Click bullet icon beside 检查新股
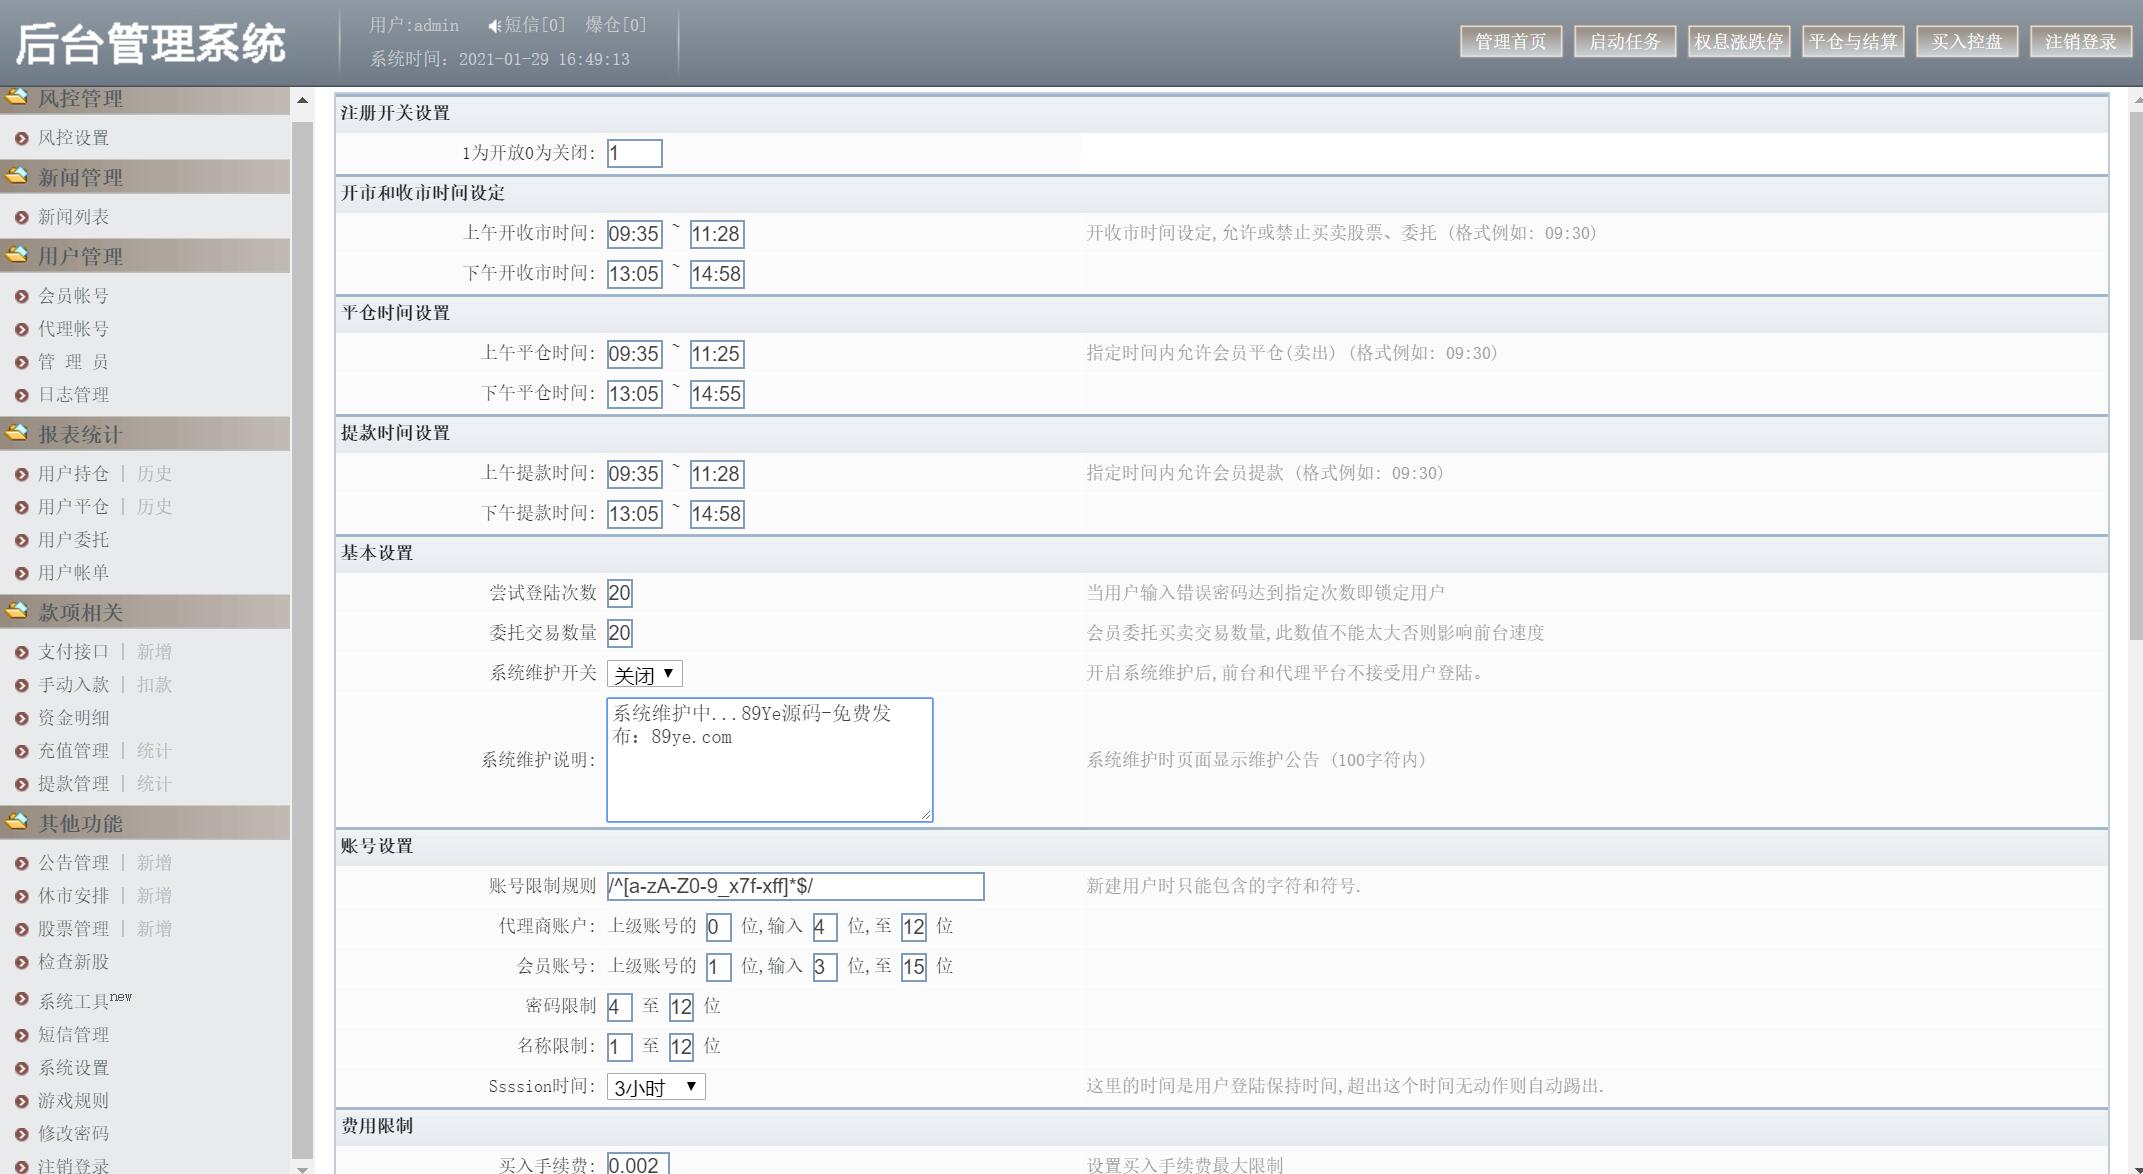The image size is (2143, 1174). pos(22,962)
